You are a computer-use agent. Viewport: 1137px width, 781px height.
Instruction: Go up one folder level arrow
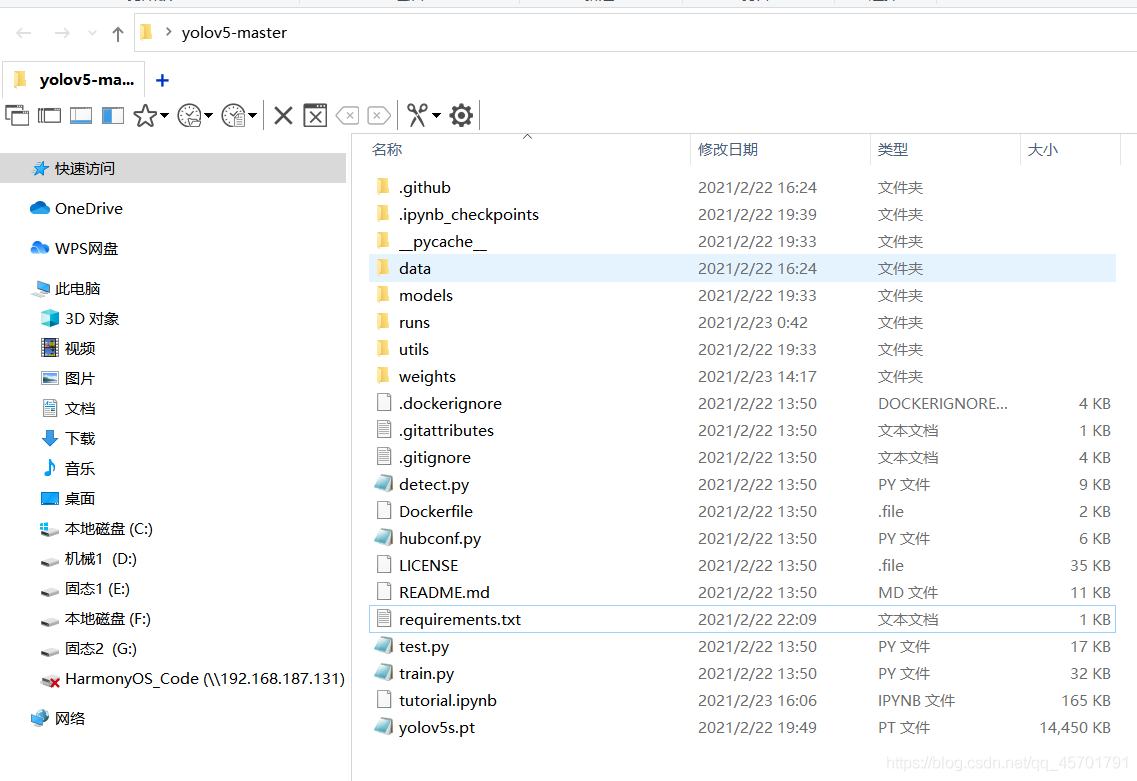coord(118,33)
